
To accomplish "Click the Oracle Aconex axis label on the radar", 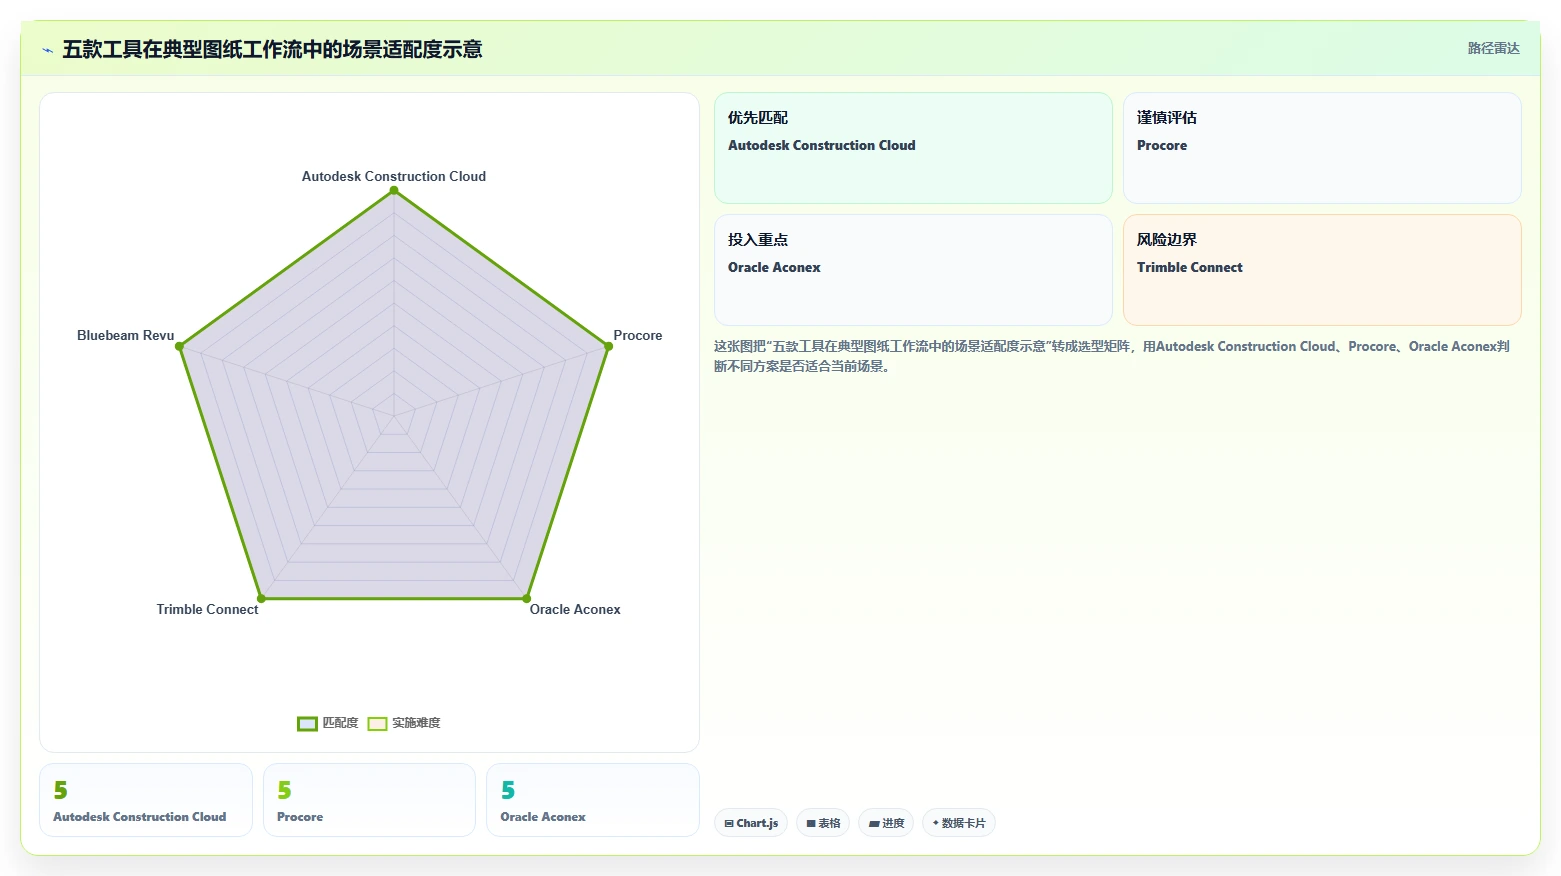I will click(575, 609).
